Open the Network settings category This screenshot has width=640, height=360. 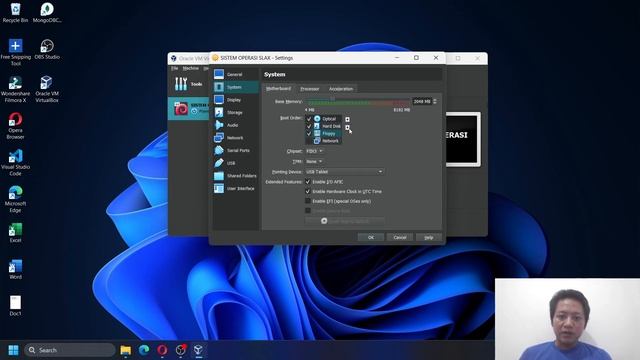tap(235, 138)
